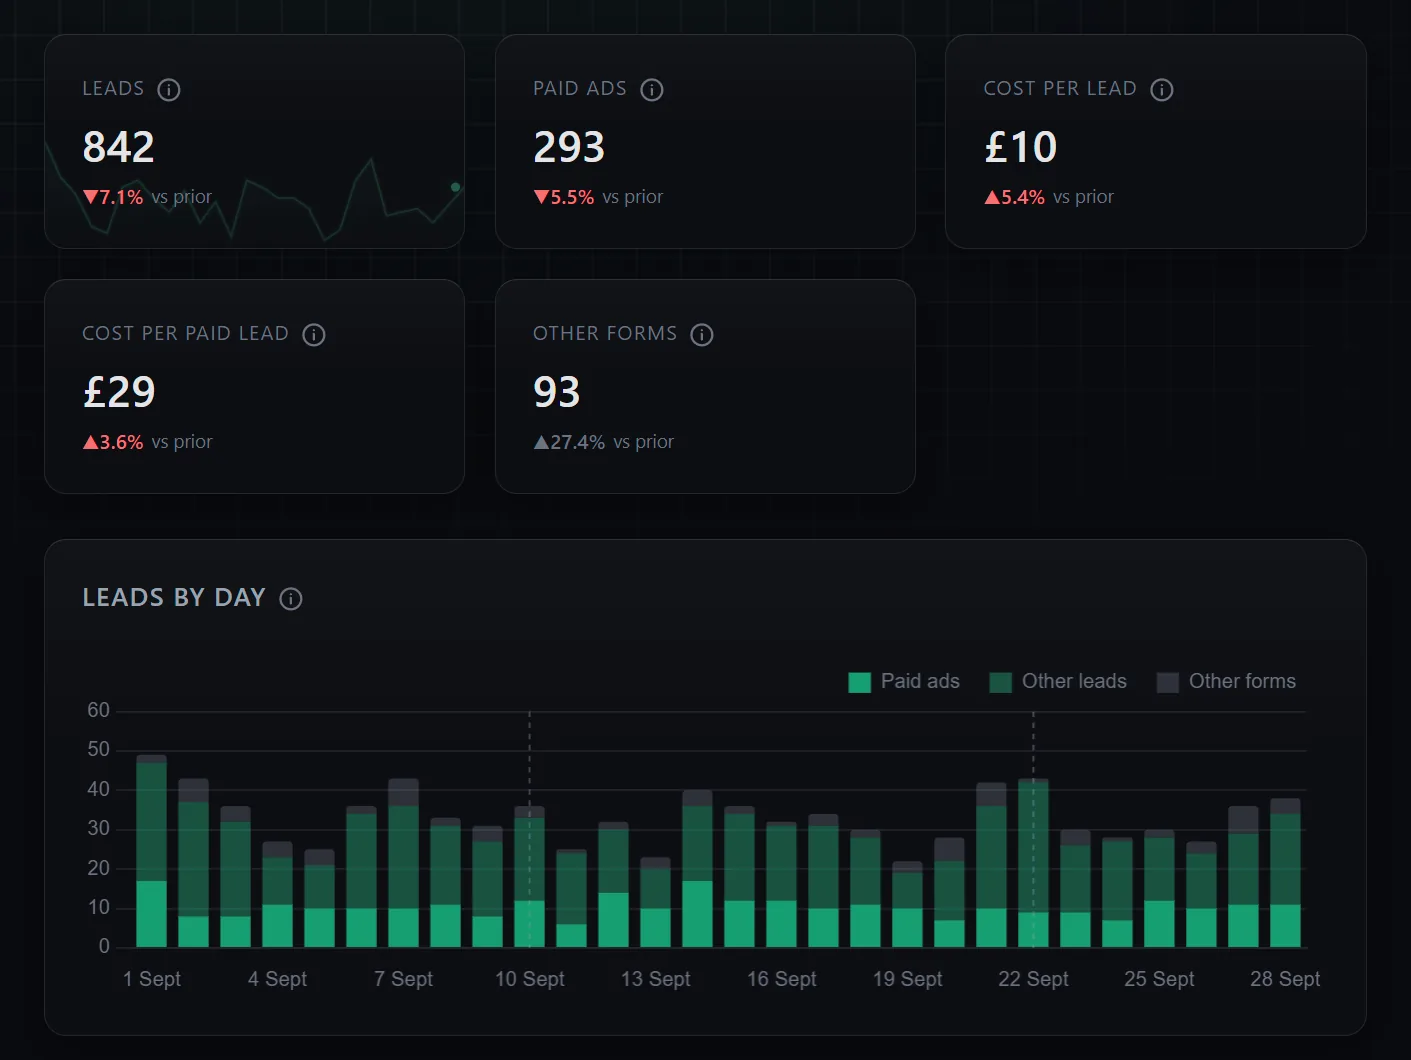Toggle the Other leads series in the legend
This screenshot has width=1411, height=1060.
click(1058, 682)
